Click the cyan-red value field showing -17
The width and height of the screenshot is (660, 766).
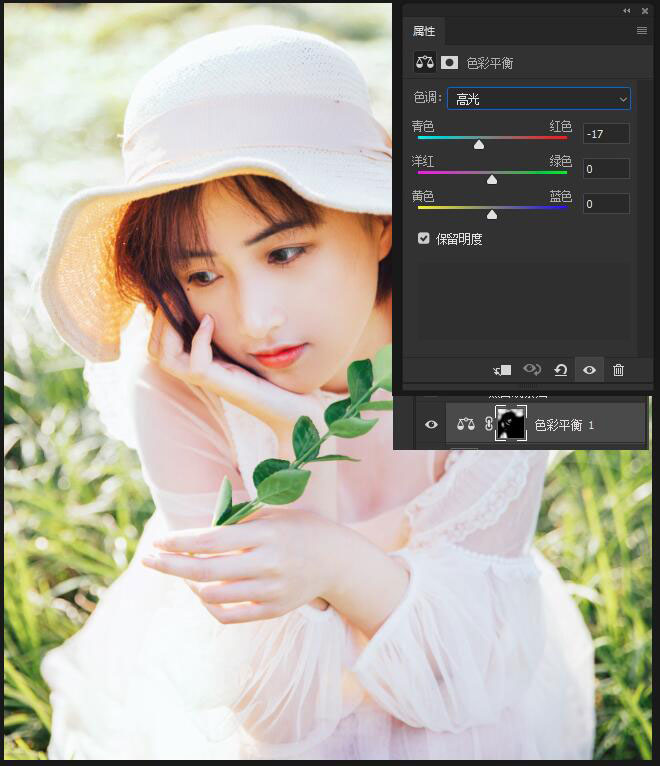606,134
